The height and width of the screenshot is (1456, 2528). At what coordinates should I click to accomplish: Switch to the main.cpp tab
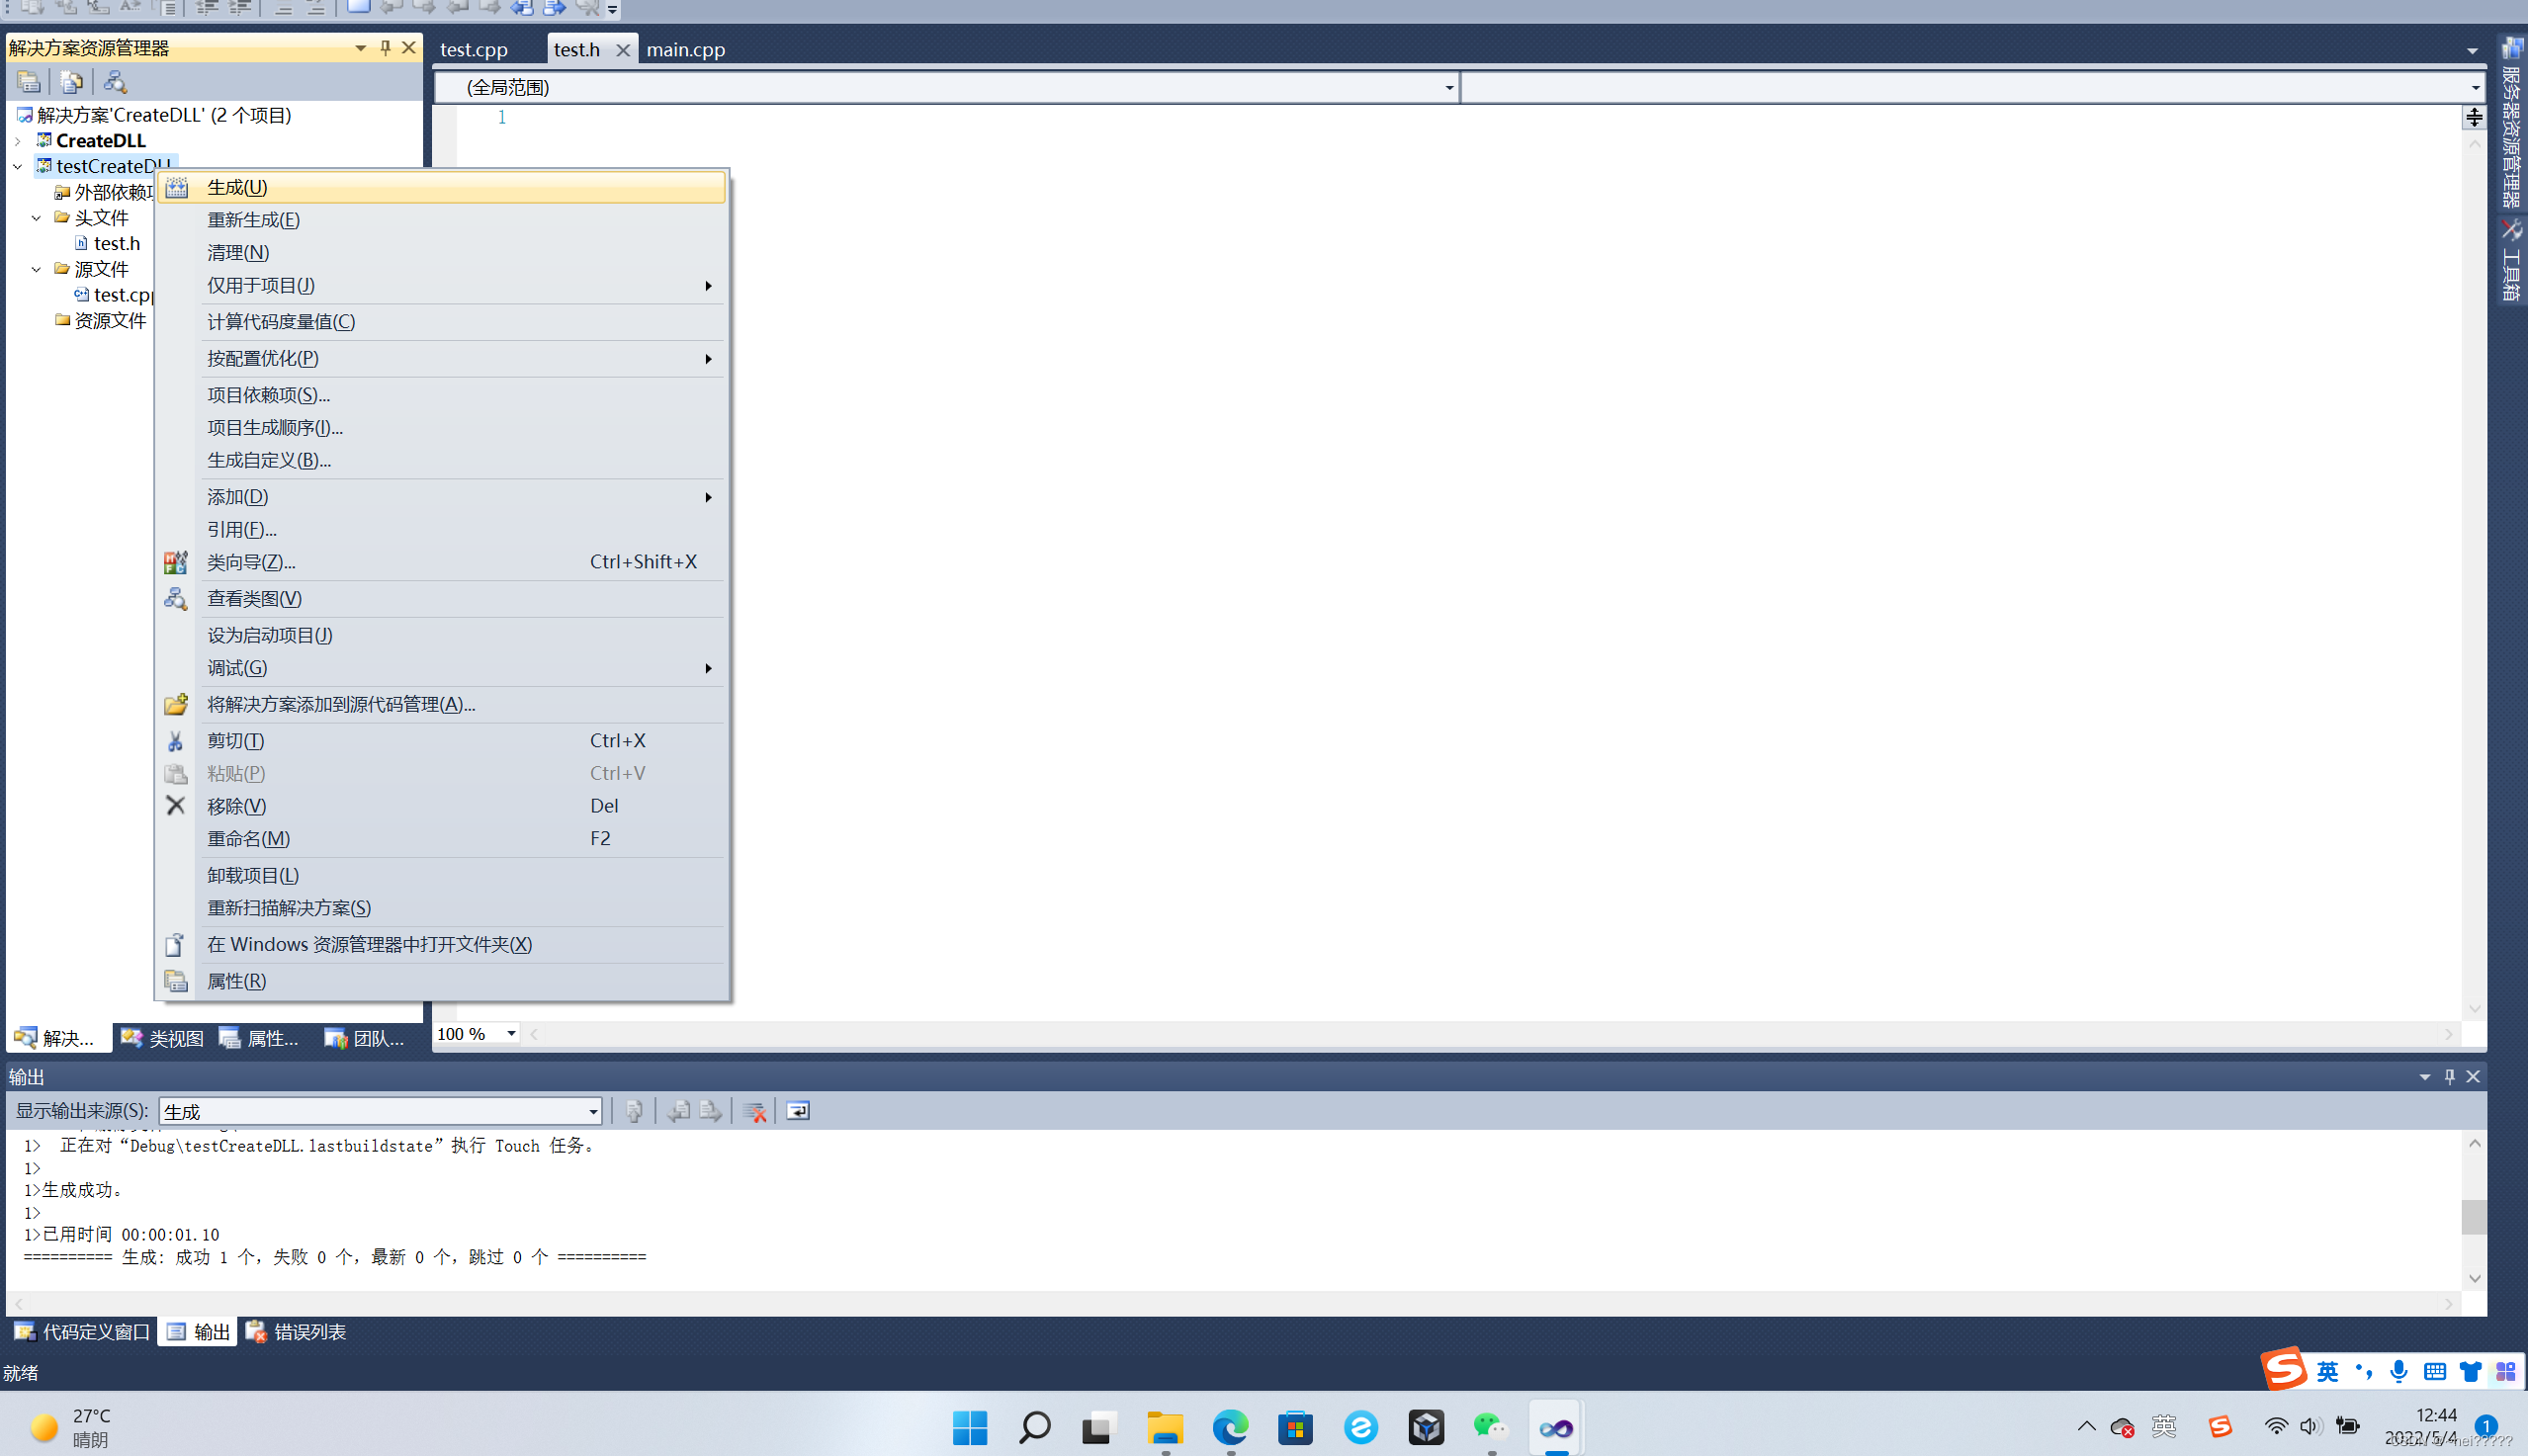tap(686, 49)
